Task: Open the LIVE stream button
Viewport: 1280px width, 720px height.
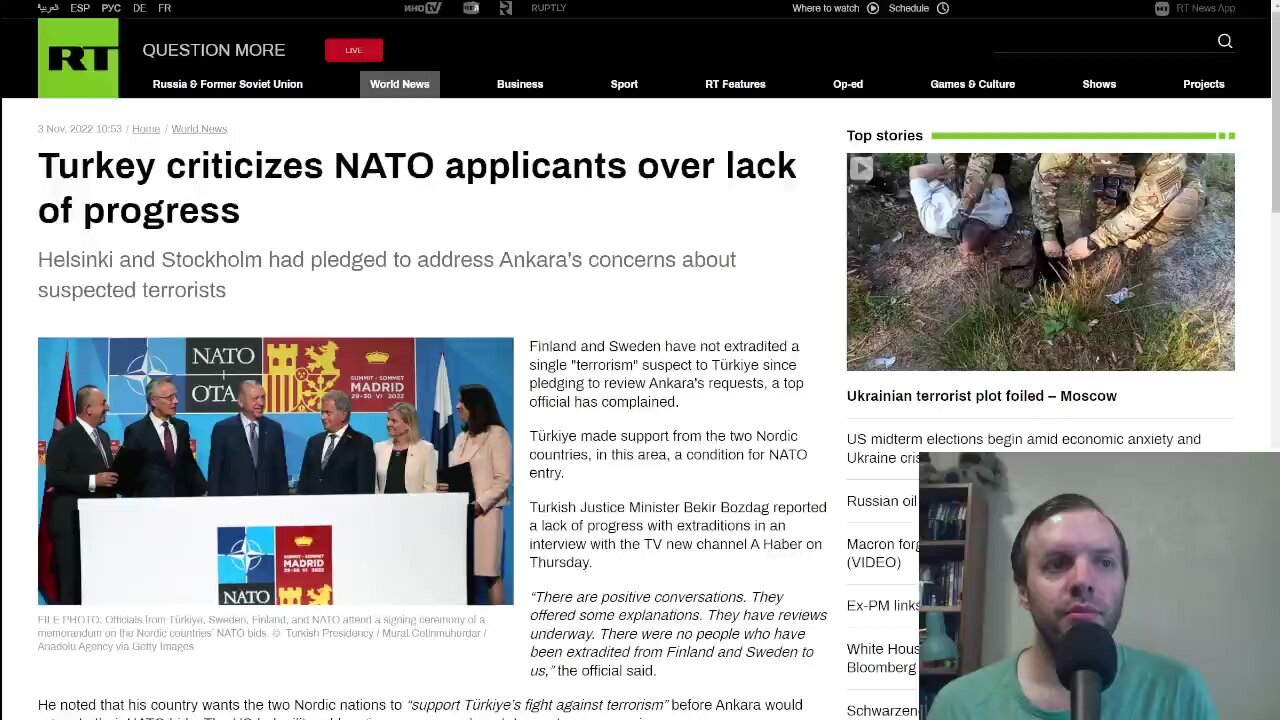Action: pos(354,50)
